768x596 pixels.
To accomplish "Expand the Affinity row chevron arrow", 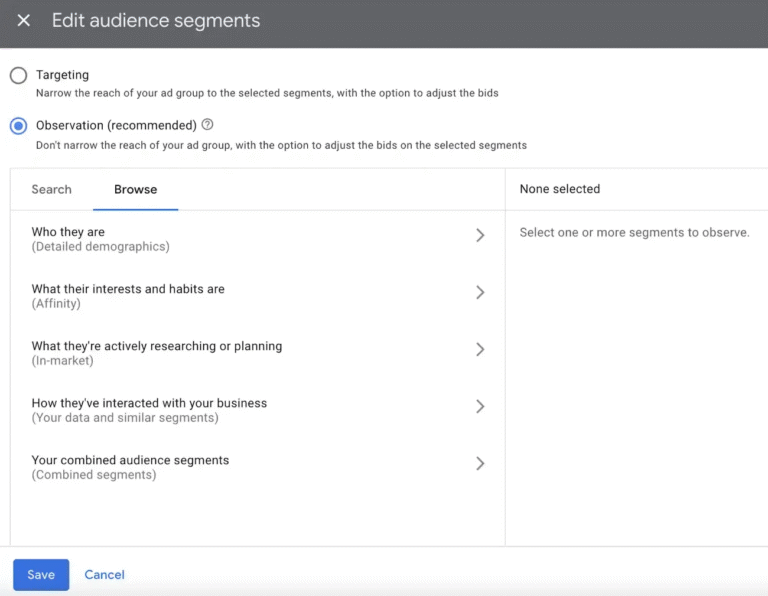I will (480, 293).
